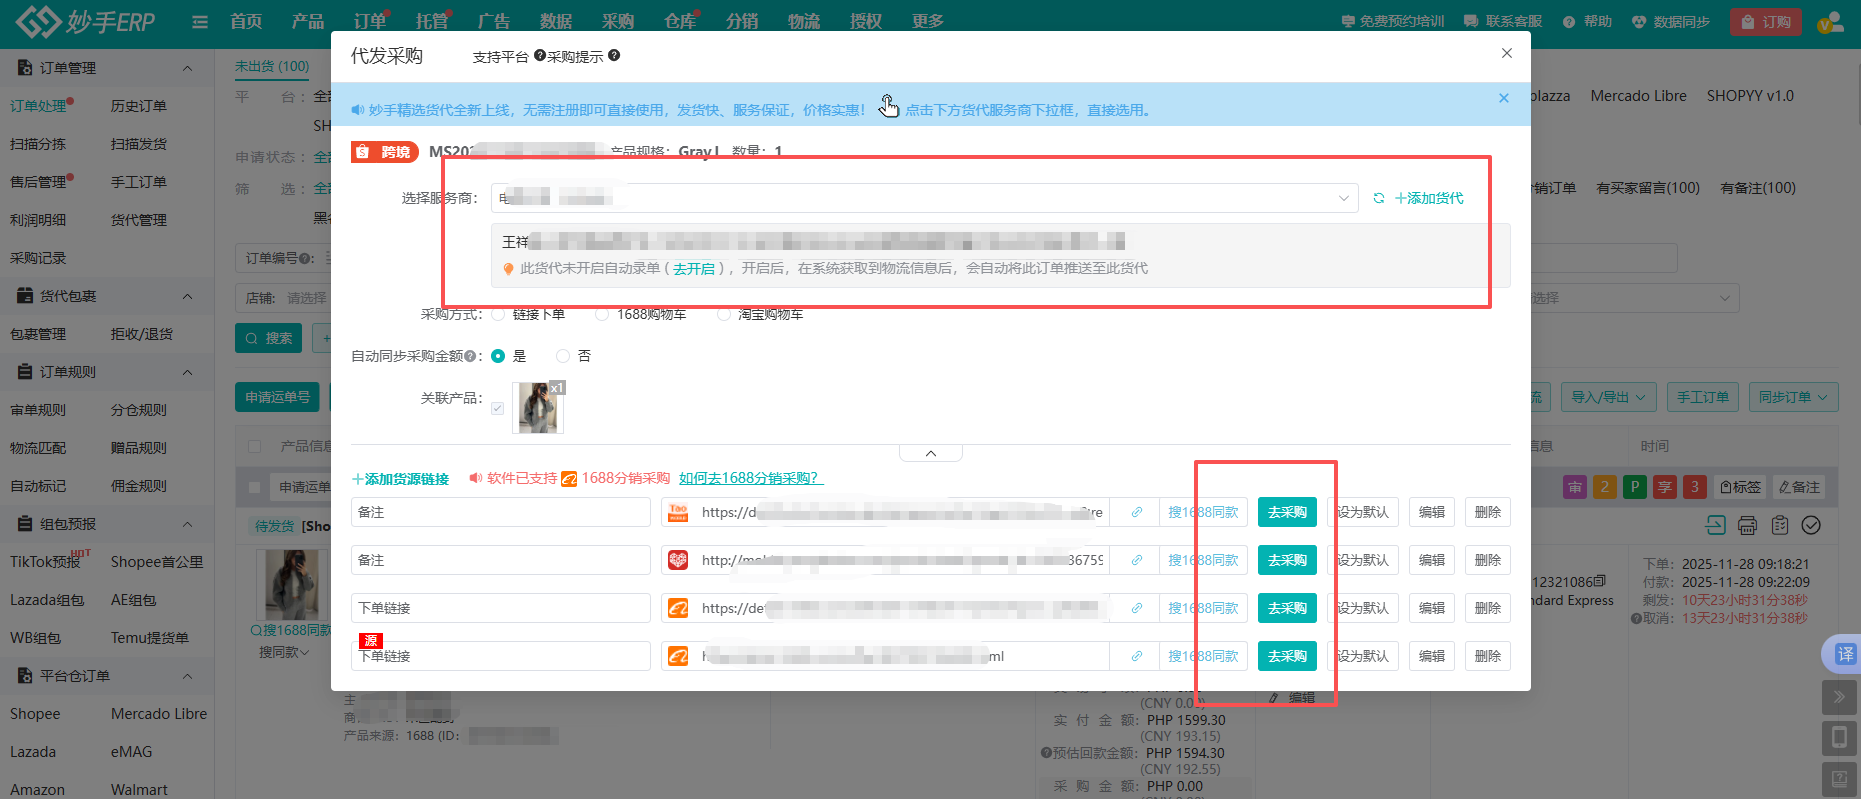Dismiss the blue notice banner
Viewport: 1861px width, 799px height.
coord(1503,98)
